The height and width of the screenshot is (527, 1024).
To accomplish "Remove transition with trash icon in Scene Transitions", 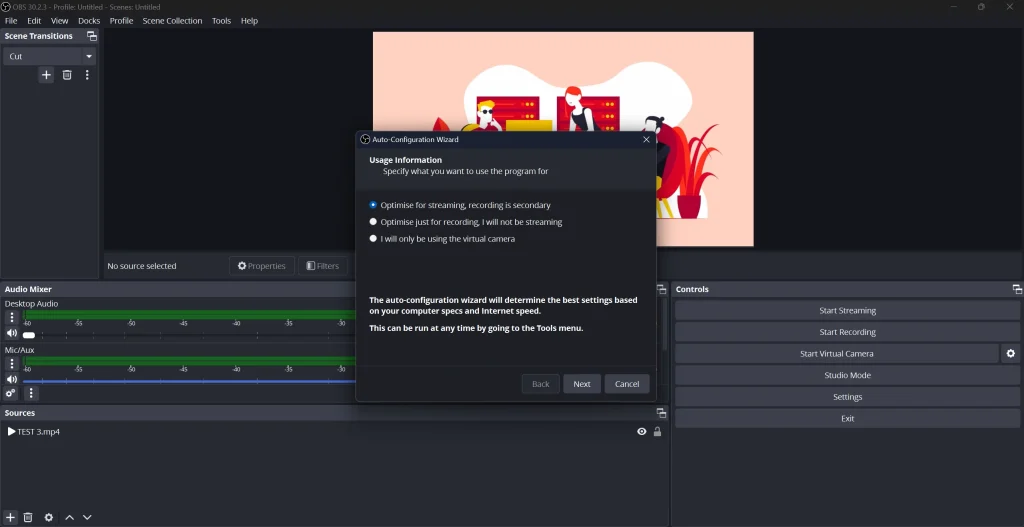I will [67, 75].
